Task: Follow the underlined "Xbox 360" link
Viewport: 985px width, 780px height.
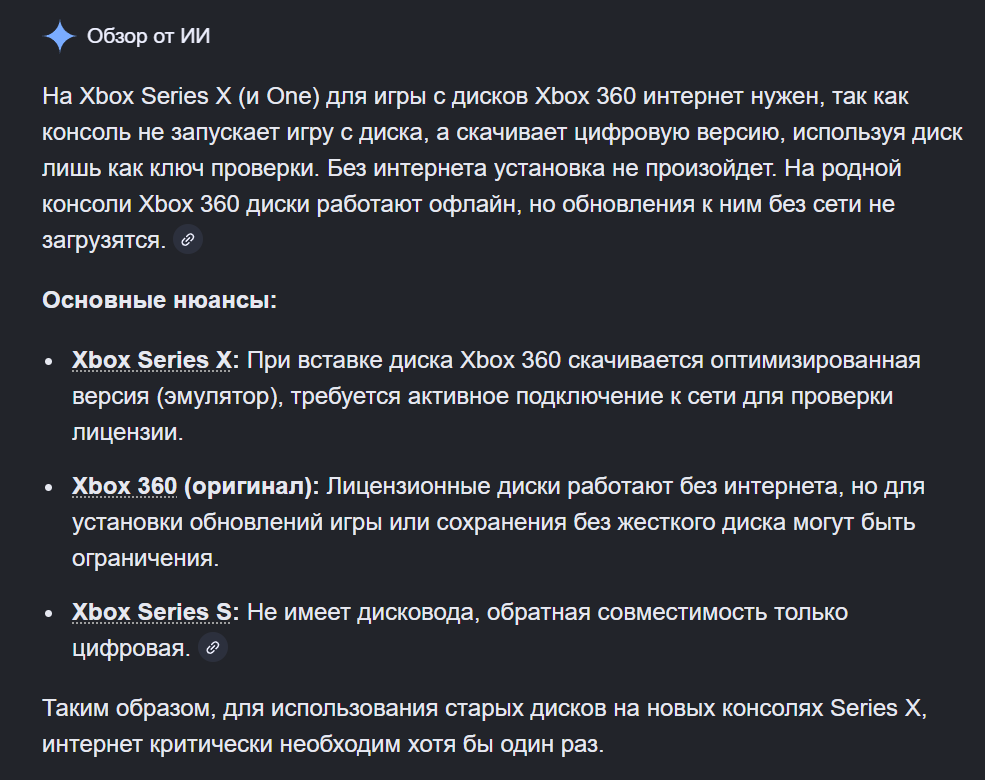Action: [124, 487]
